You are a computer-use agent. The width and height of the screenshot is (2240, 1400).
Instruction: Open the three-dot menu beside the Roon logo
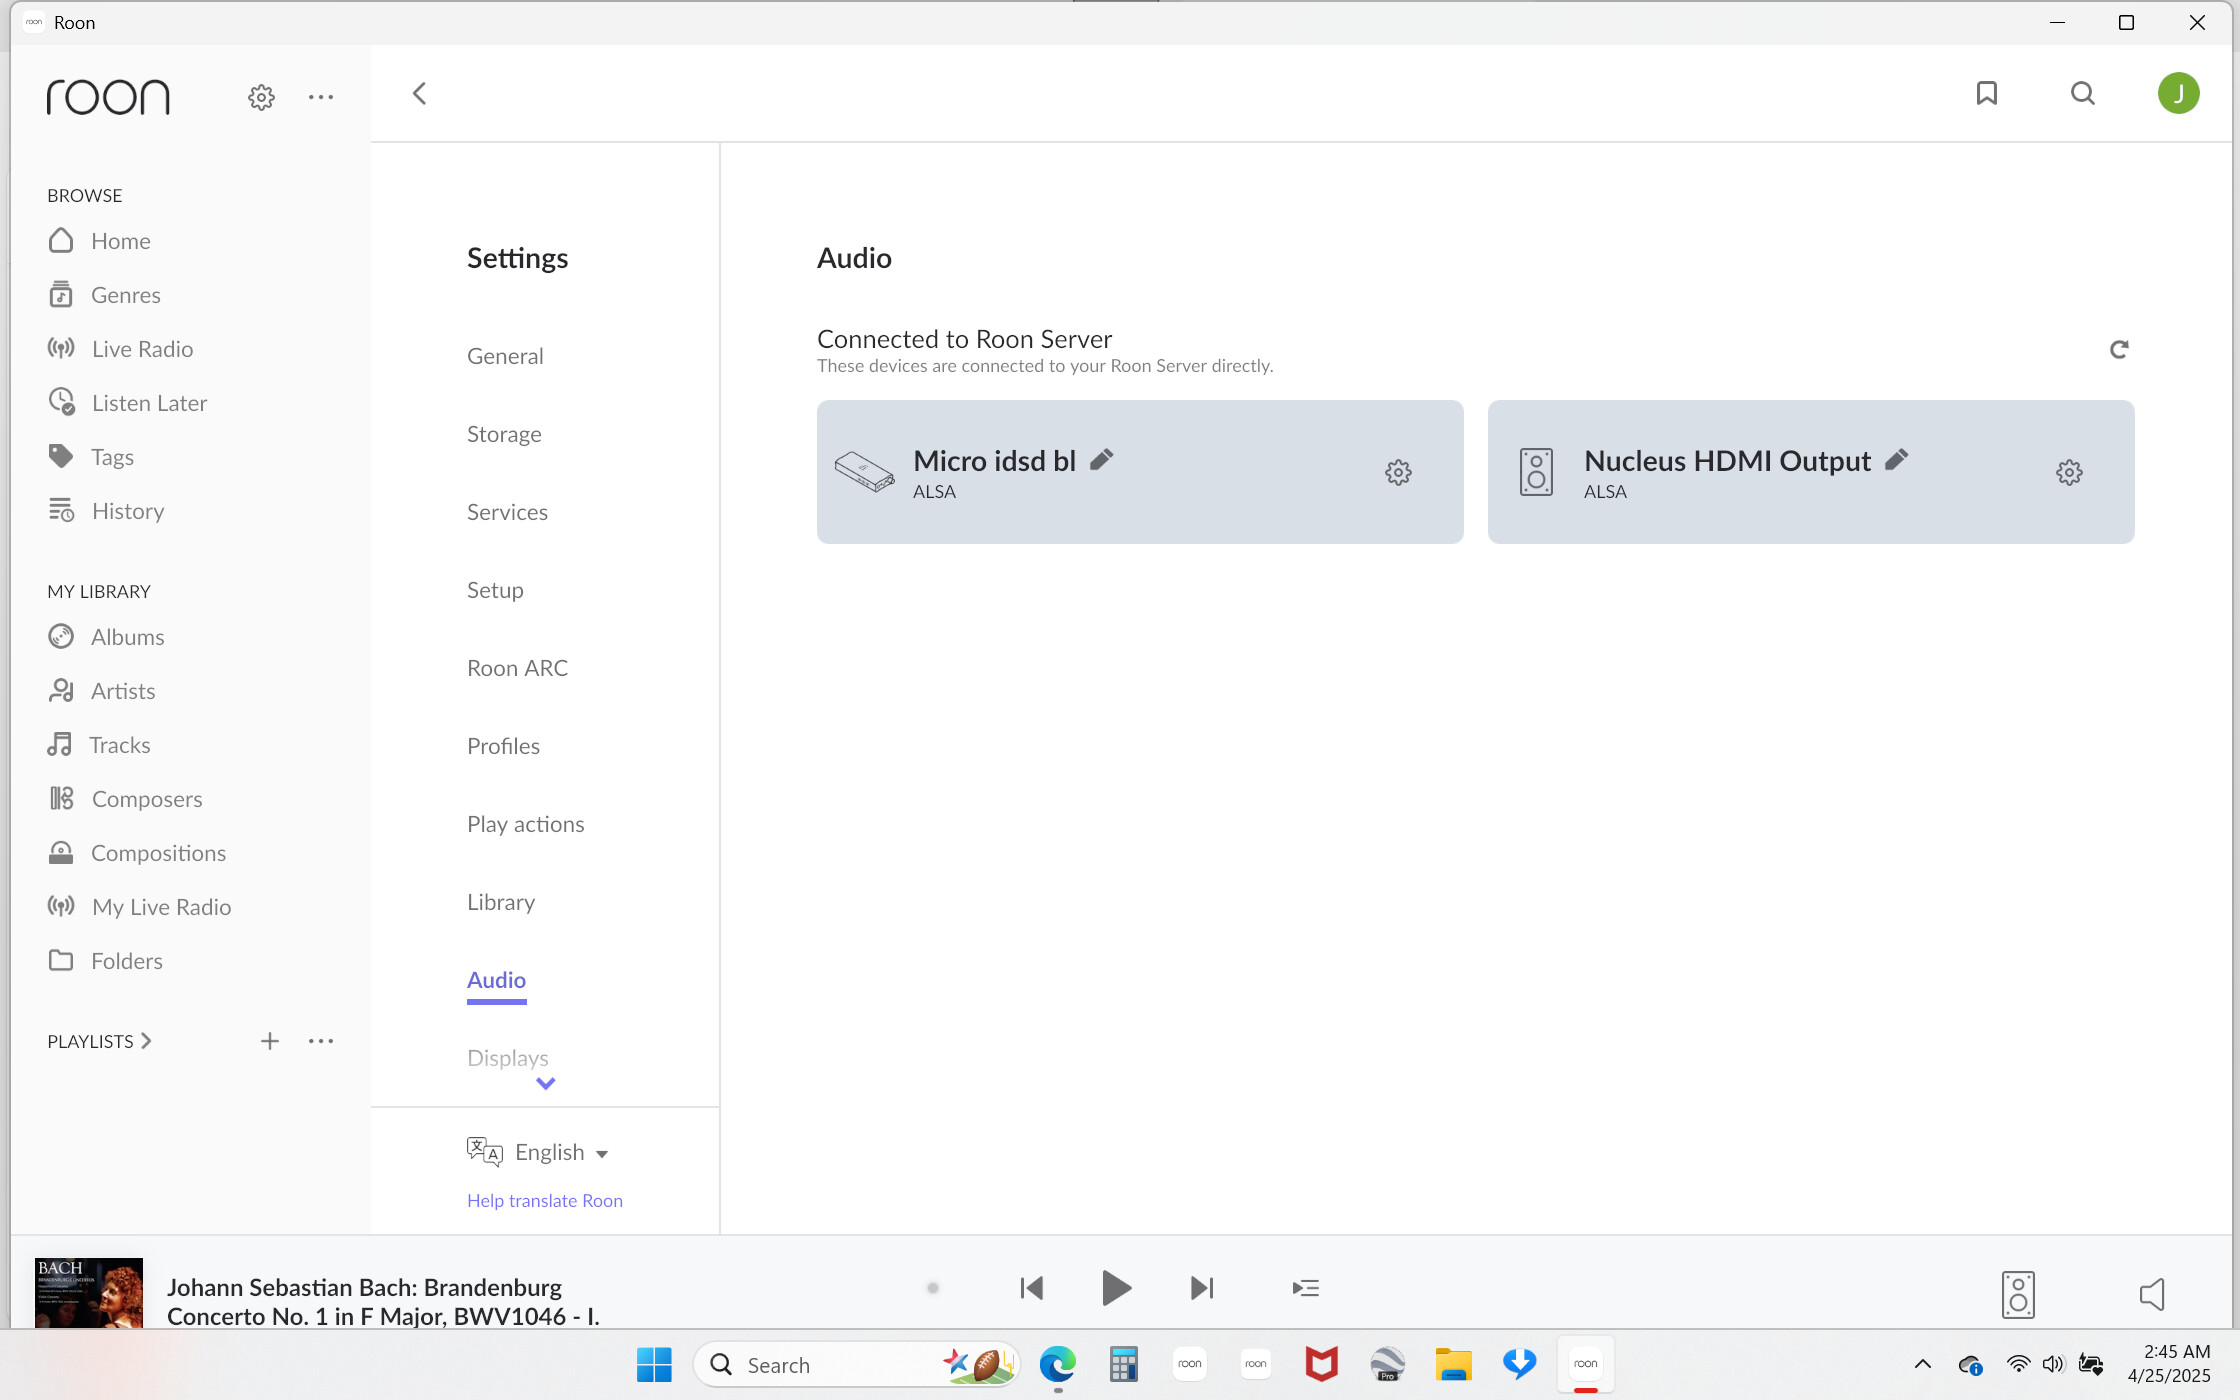click(x=321, y=97)
